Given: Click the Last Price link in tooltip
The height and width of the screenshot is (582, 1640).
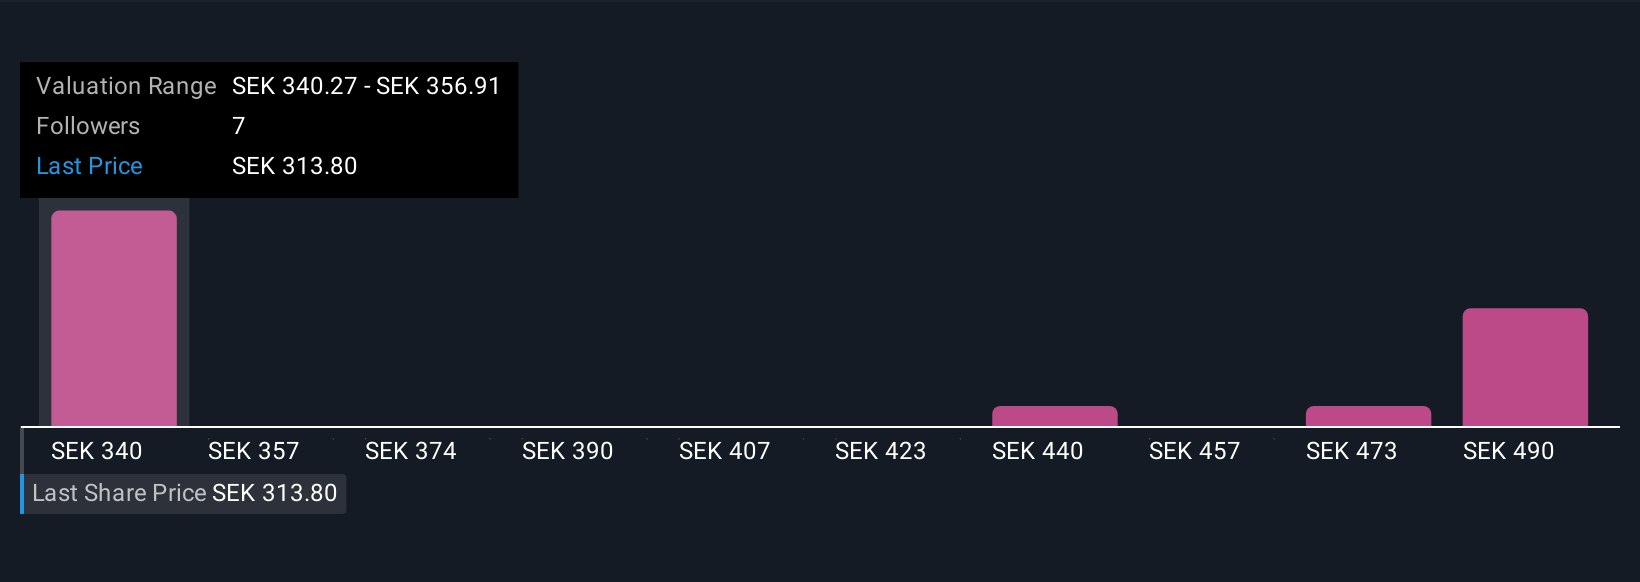Looking at the screenshot, I should click(89, 166).
